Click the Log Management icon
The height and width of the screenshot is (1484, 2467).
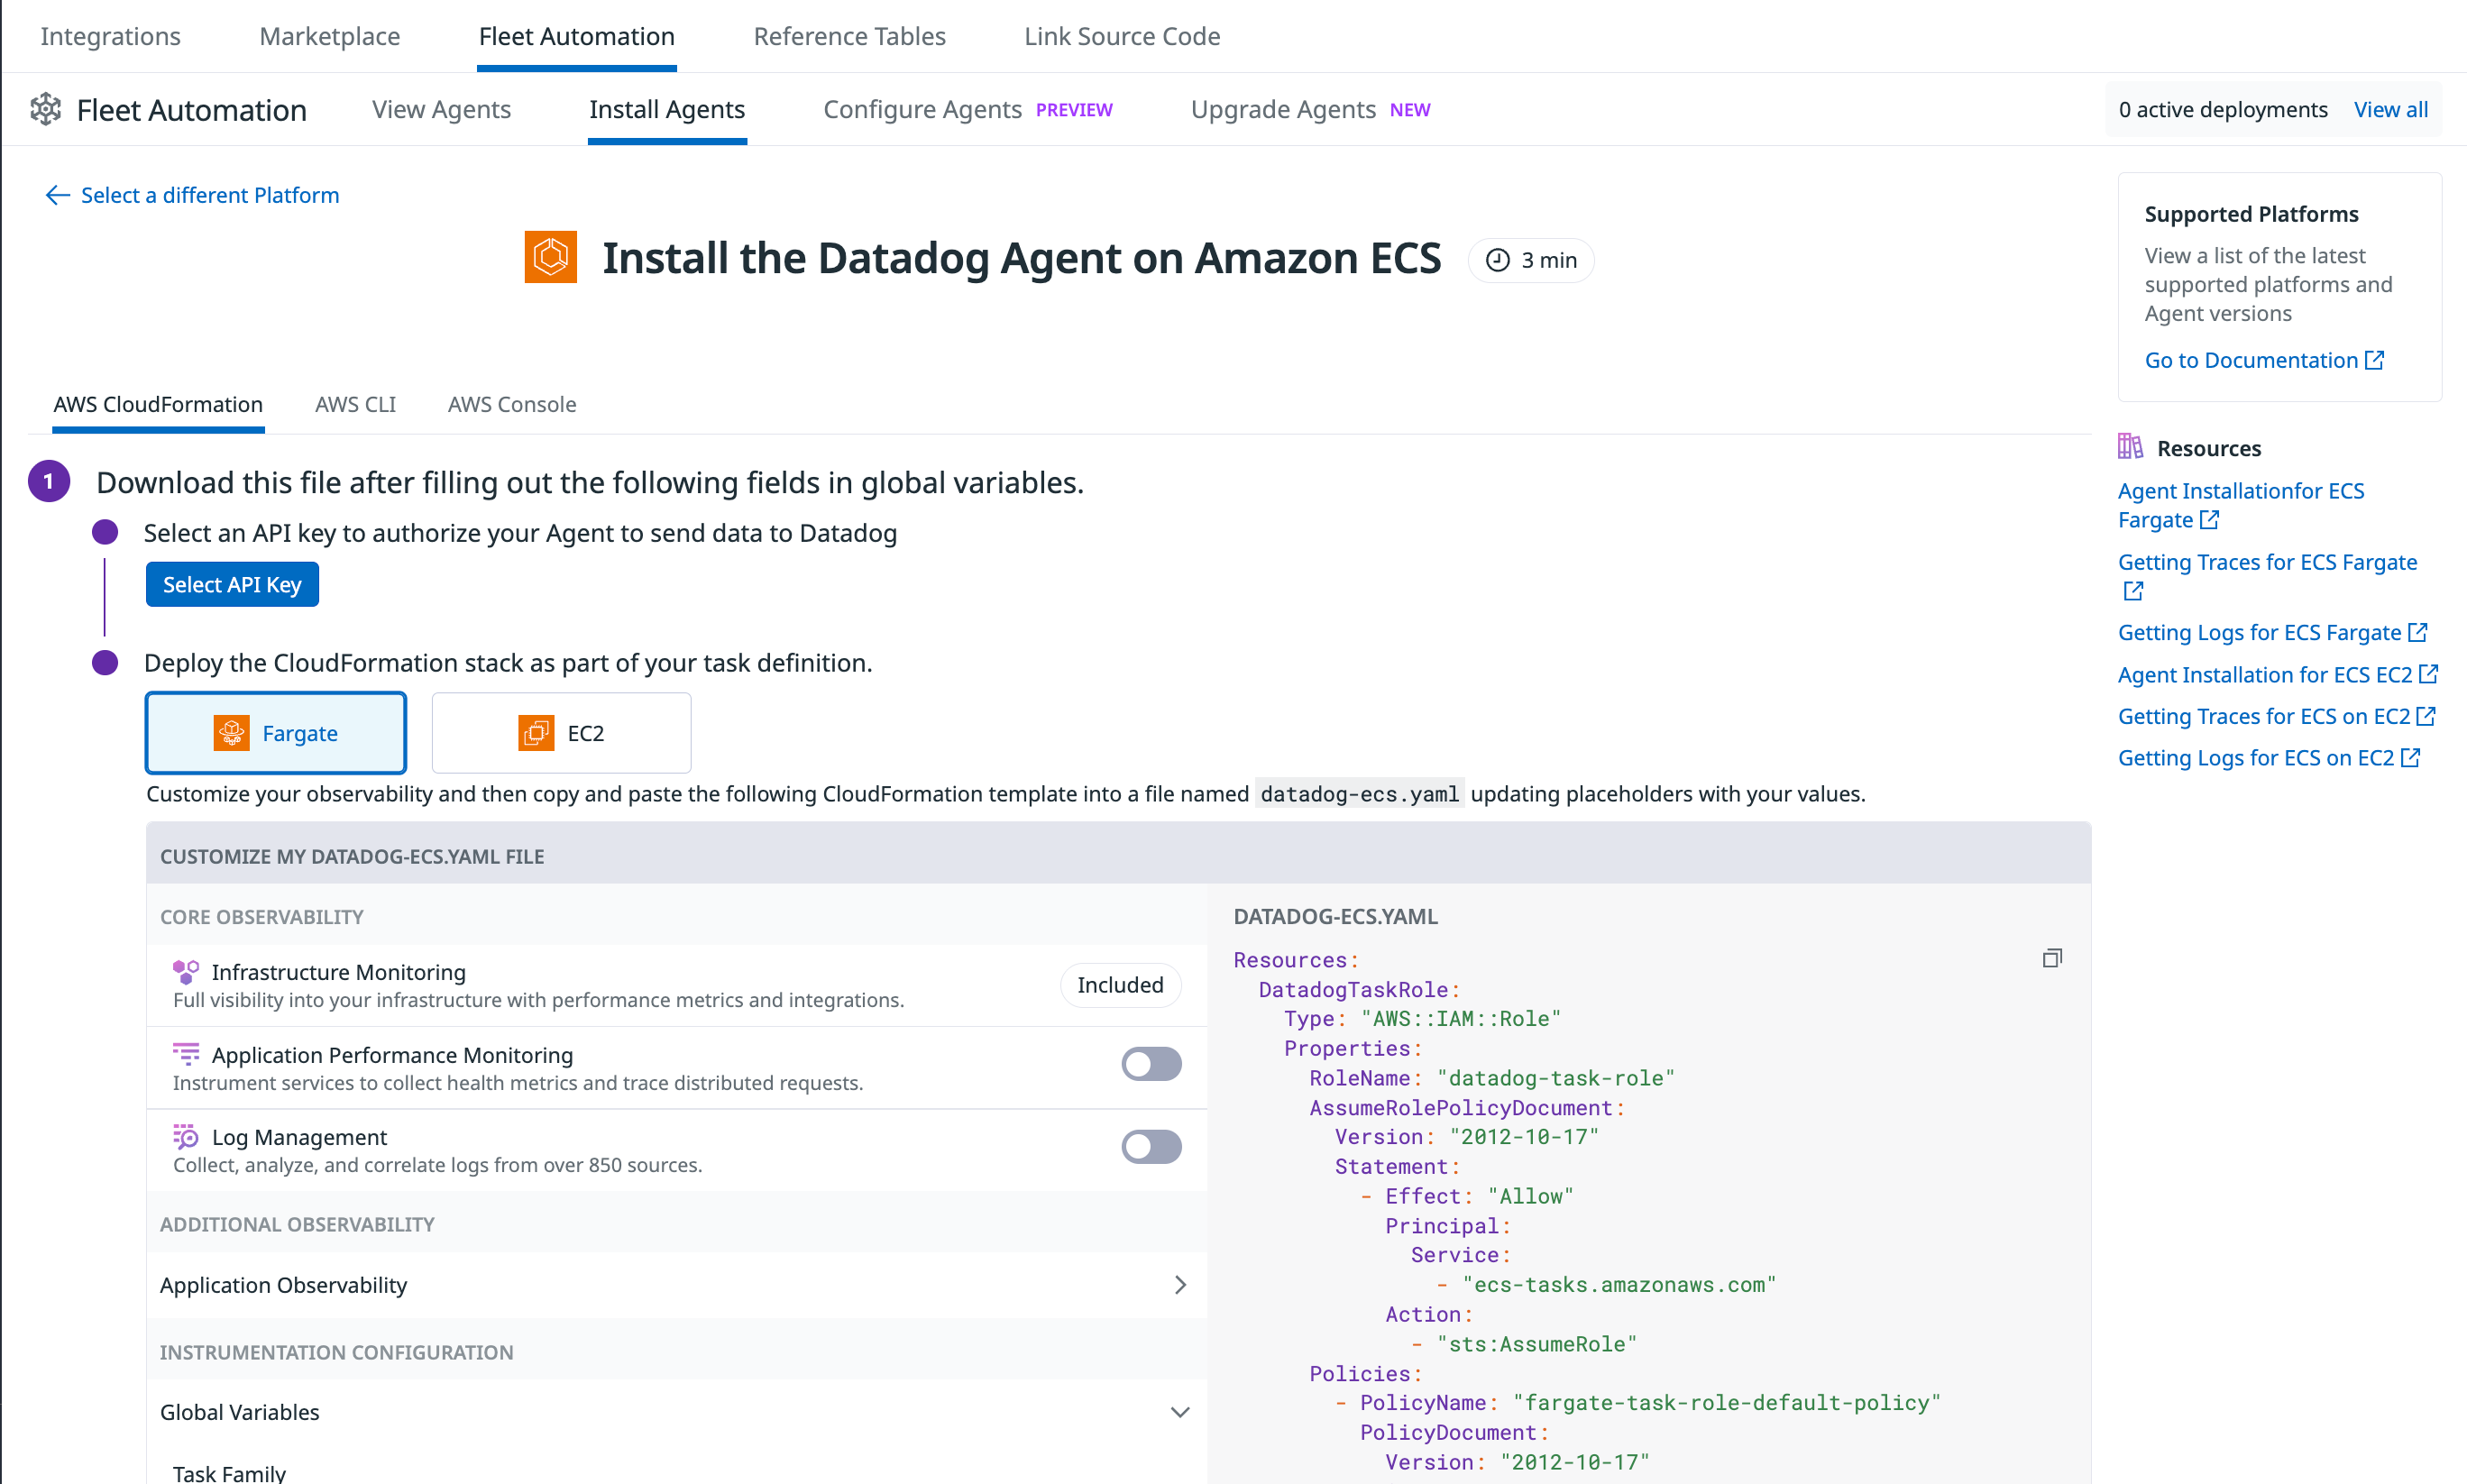coord(186,1137)
